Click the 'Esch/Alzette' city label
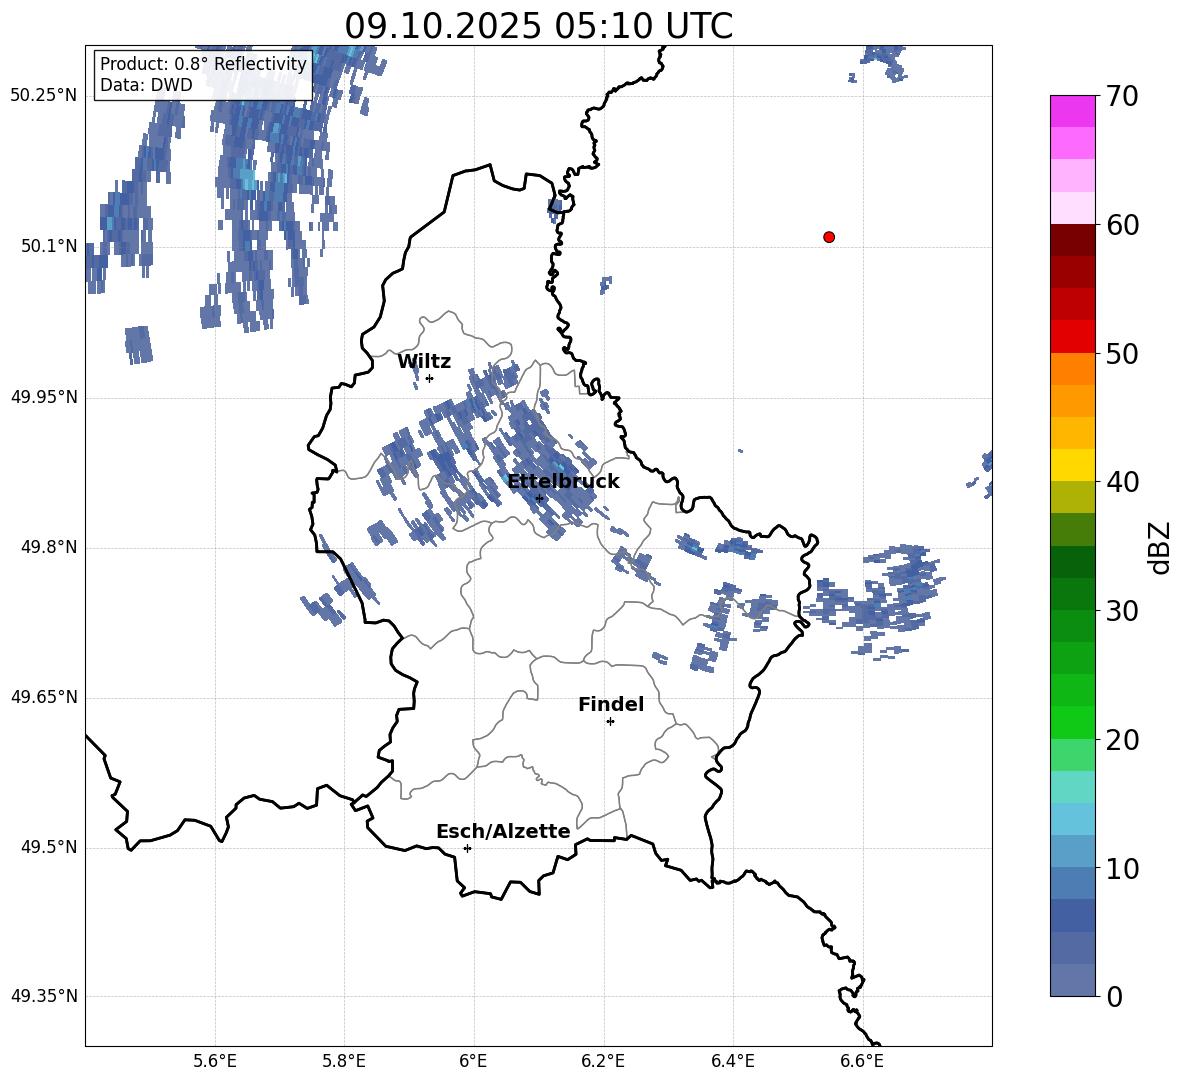The height and width of the screenshot is (1081, 1184). pos(503,831)
